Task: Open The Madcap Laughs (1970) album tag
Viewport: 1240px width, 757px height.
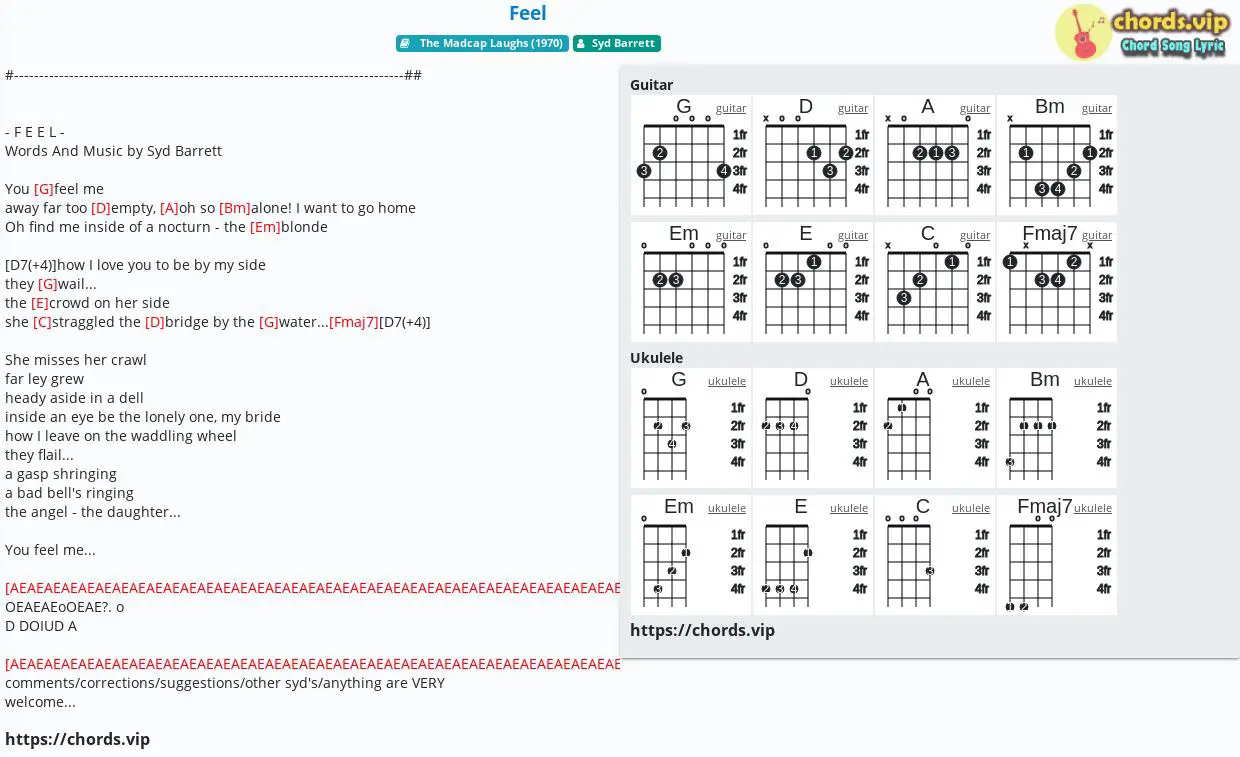Action: click(x=482, y=44)
